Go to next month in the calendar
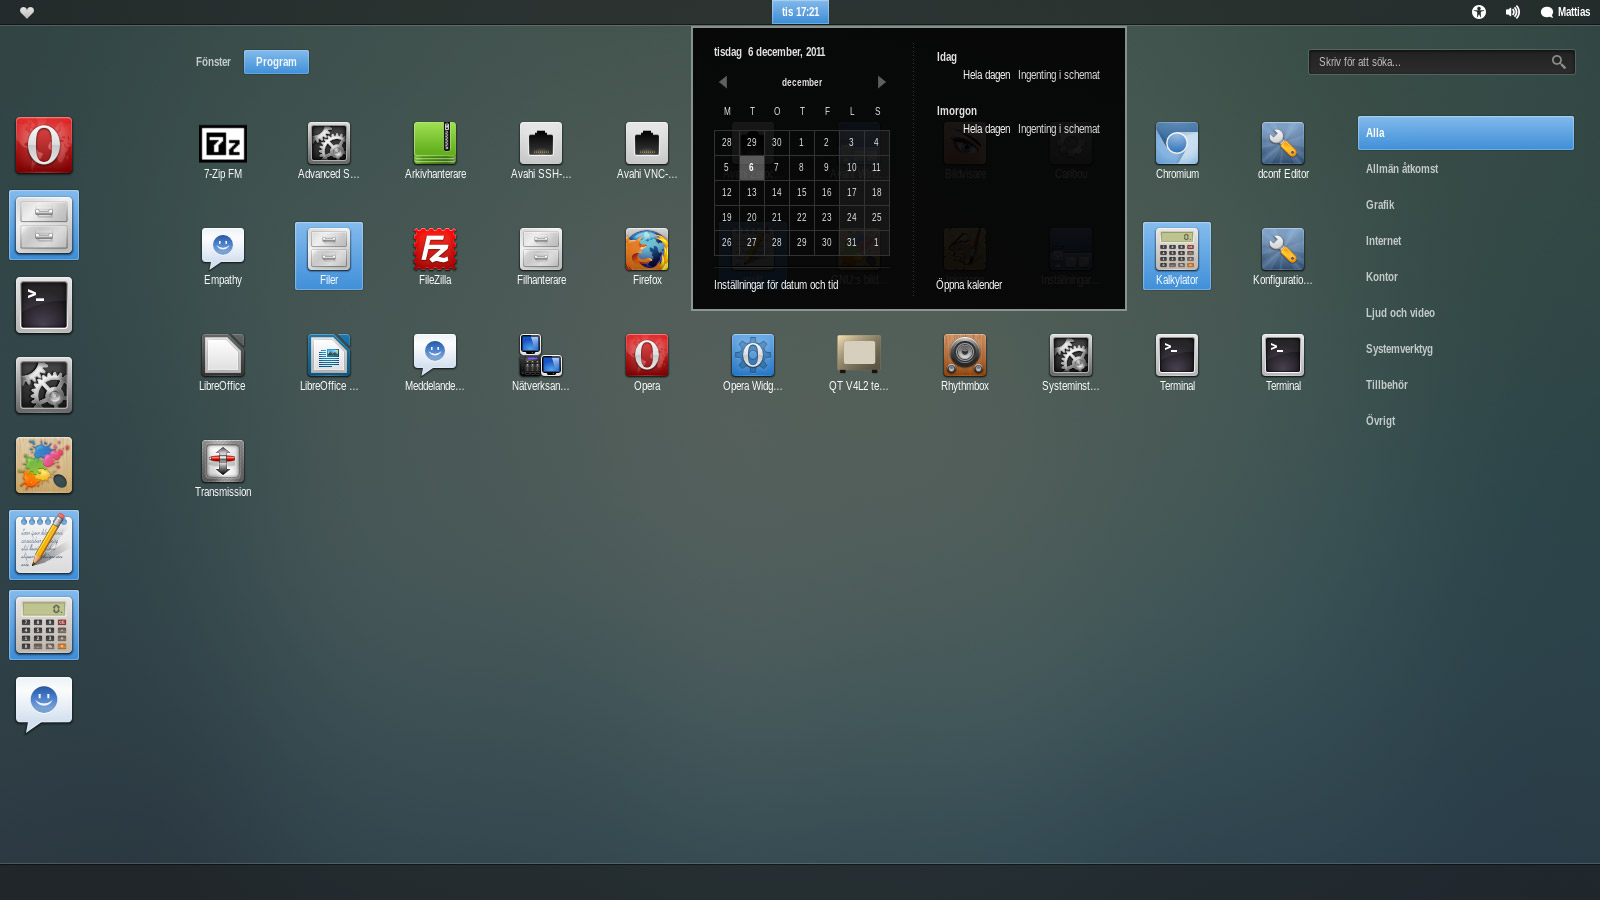Screen dimensions: 1600x900 tap(881, 82)
